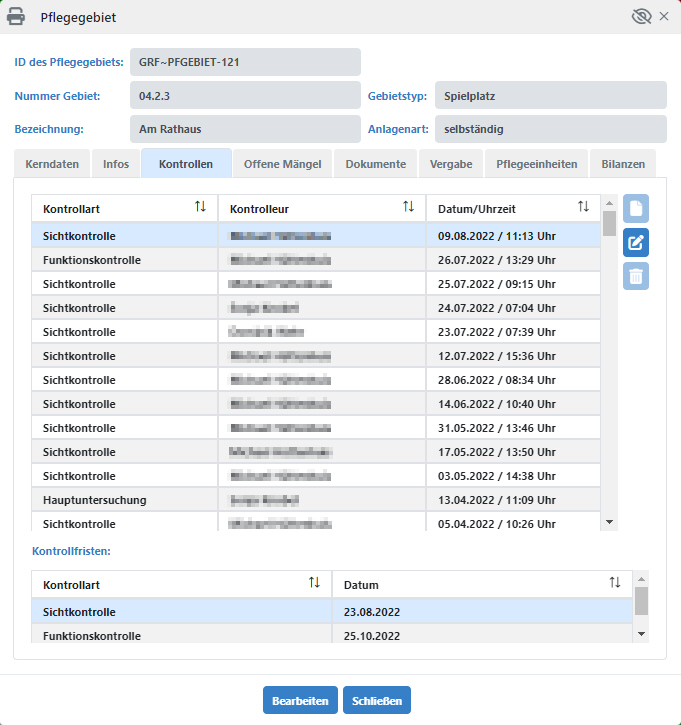This screenshot has width=681, height=725.
Task: Sort Kontrollfristen by Datum arrows
Action: coord(615,583)
